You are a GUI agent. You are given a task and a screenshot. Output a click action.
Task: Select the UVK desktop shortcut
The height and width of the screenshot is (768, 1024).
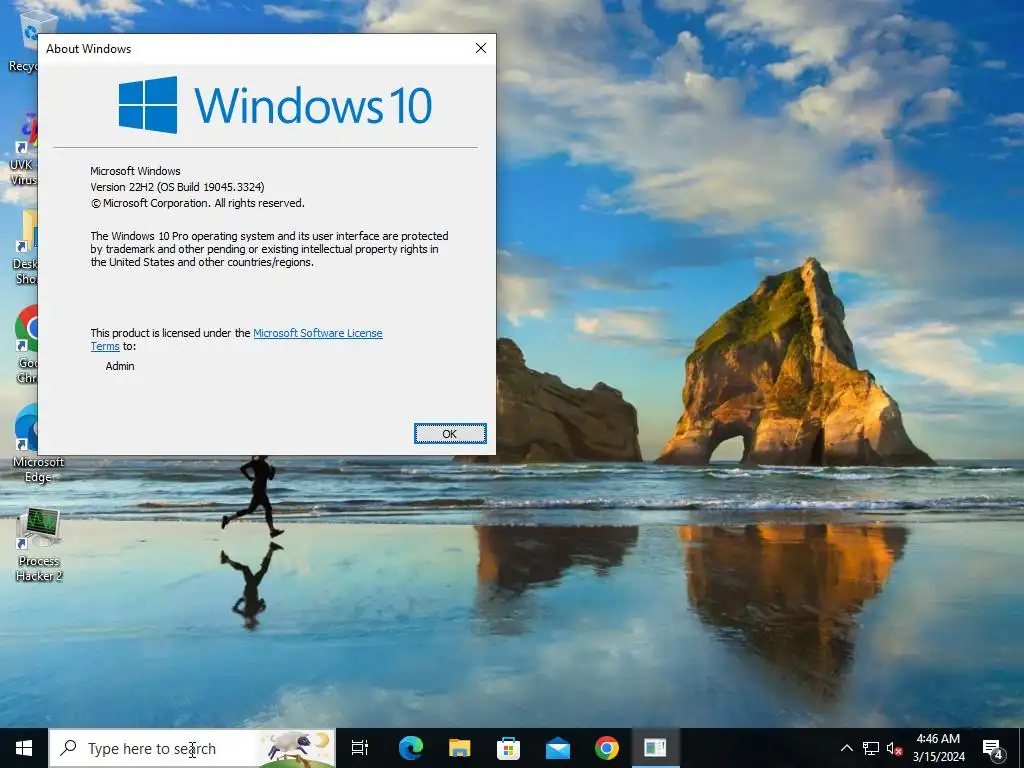24,149
